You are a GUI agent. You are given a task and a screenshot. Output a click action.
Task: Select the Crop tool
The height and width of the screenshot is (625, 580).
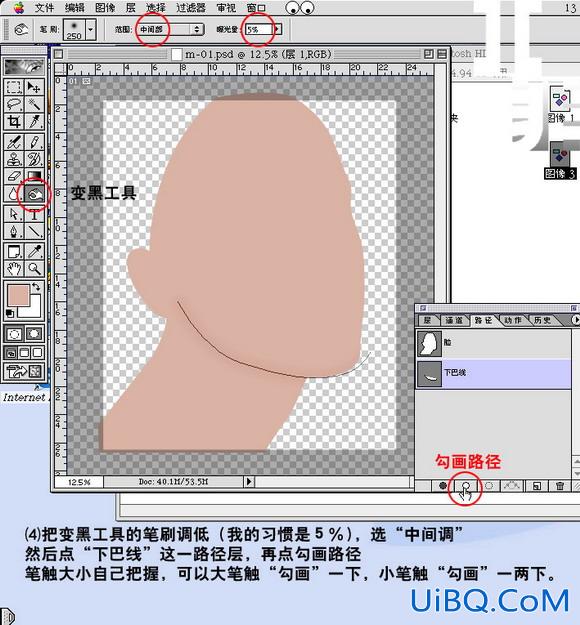pos(14,122)
